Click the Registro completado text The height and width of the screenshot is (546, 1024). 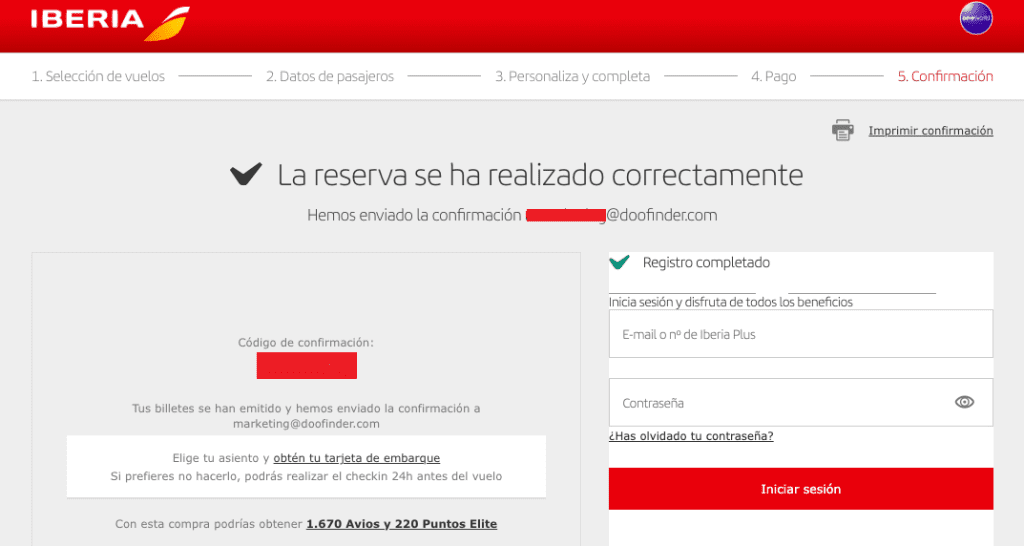(x=706, y=263)
